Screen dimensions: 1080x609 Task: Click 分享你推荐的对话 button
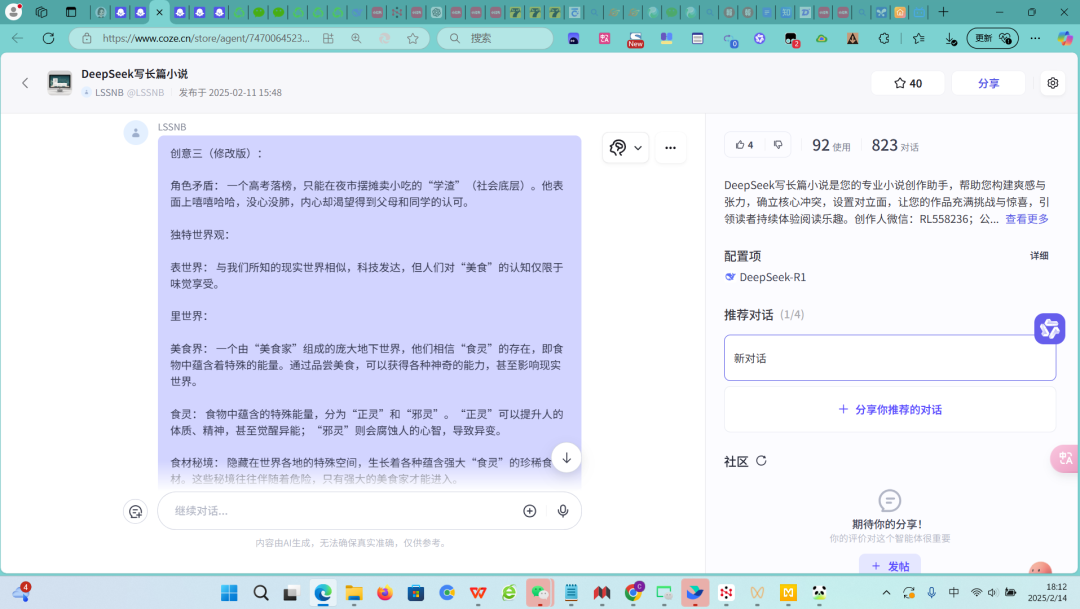click(890, 409)
